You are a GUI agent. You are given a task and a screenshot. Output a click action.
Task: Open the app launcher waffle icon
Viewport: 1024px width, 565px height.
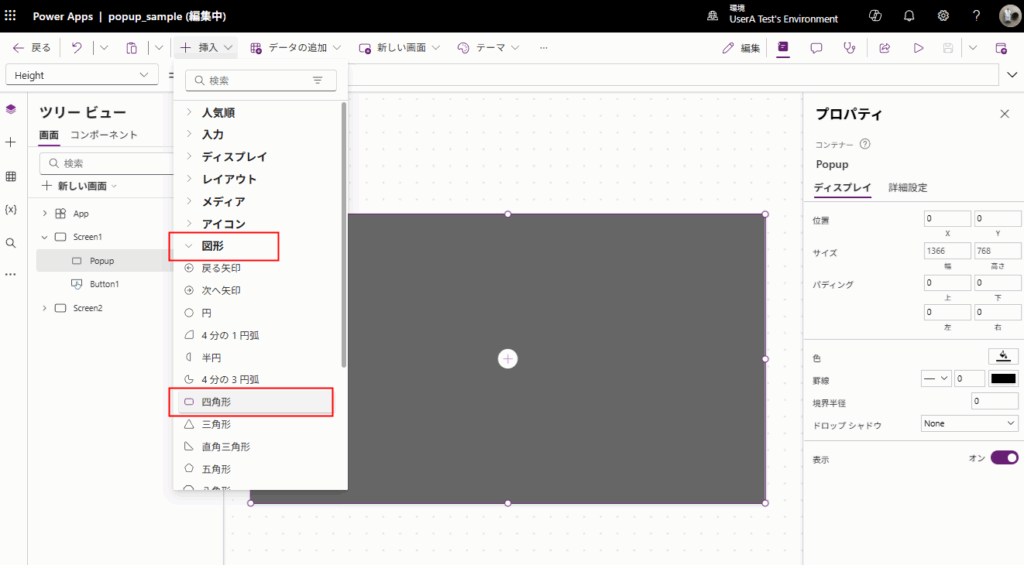10,15
